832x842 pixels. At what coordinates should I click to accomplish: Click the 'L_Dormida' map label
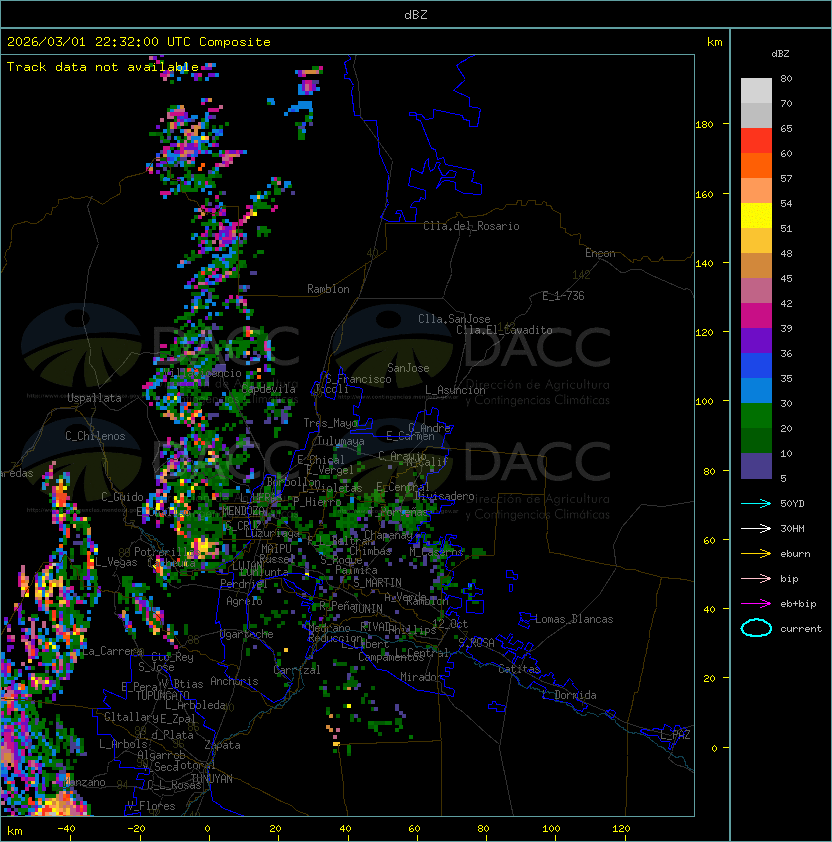point(569,695)
